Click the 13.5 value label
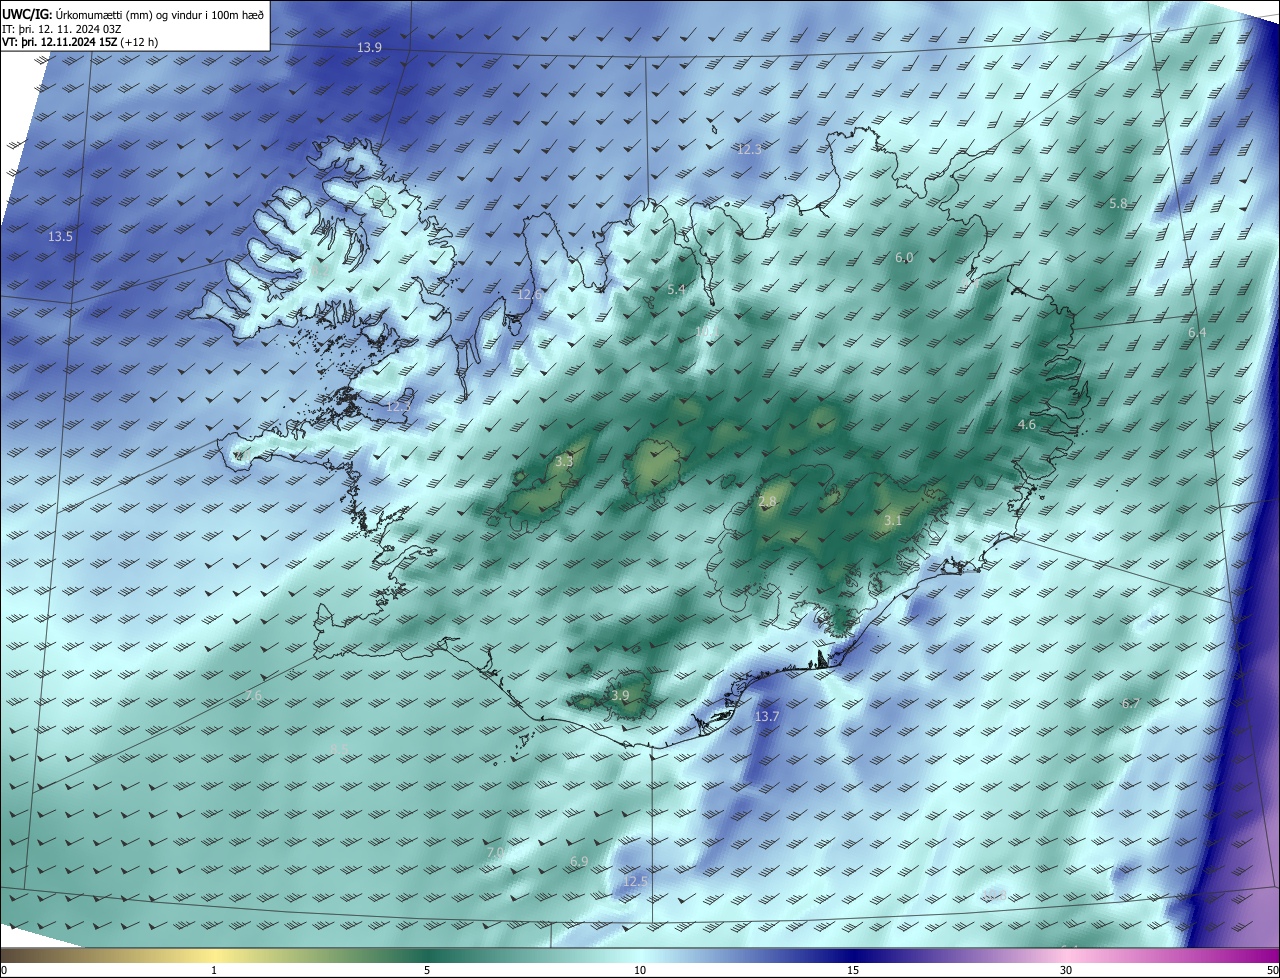Screen dimensions: 1280x978 coord(61,237)
